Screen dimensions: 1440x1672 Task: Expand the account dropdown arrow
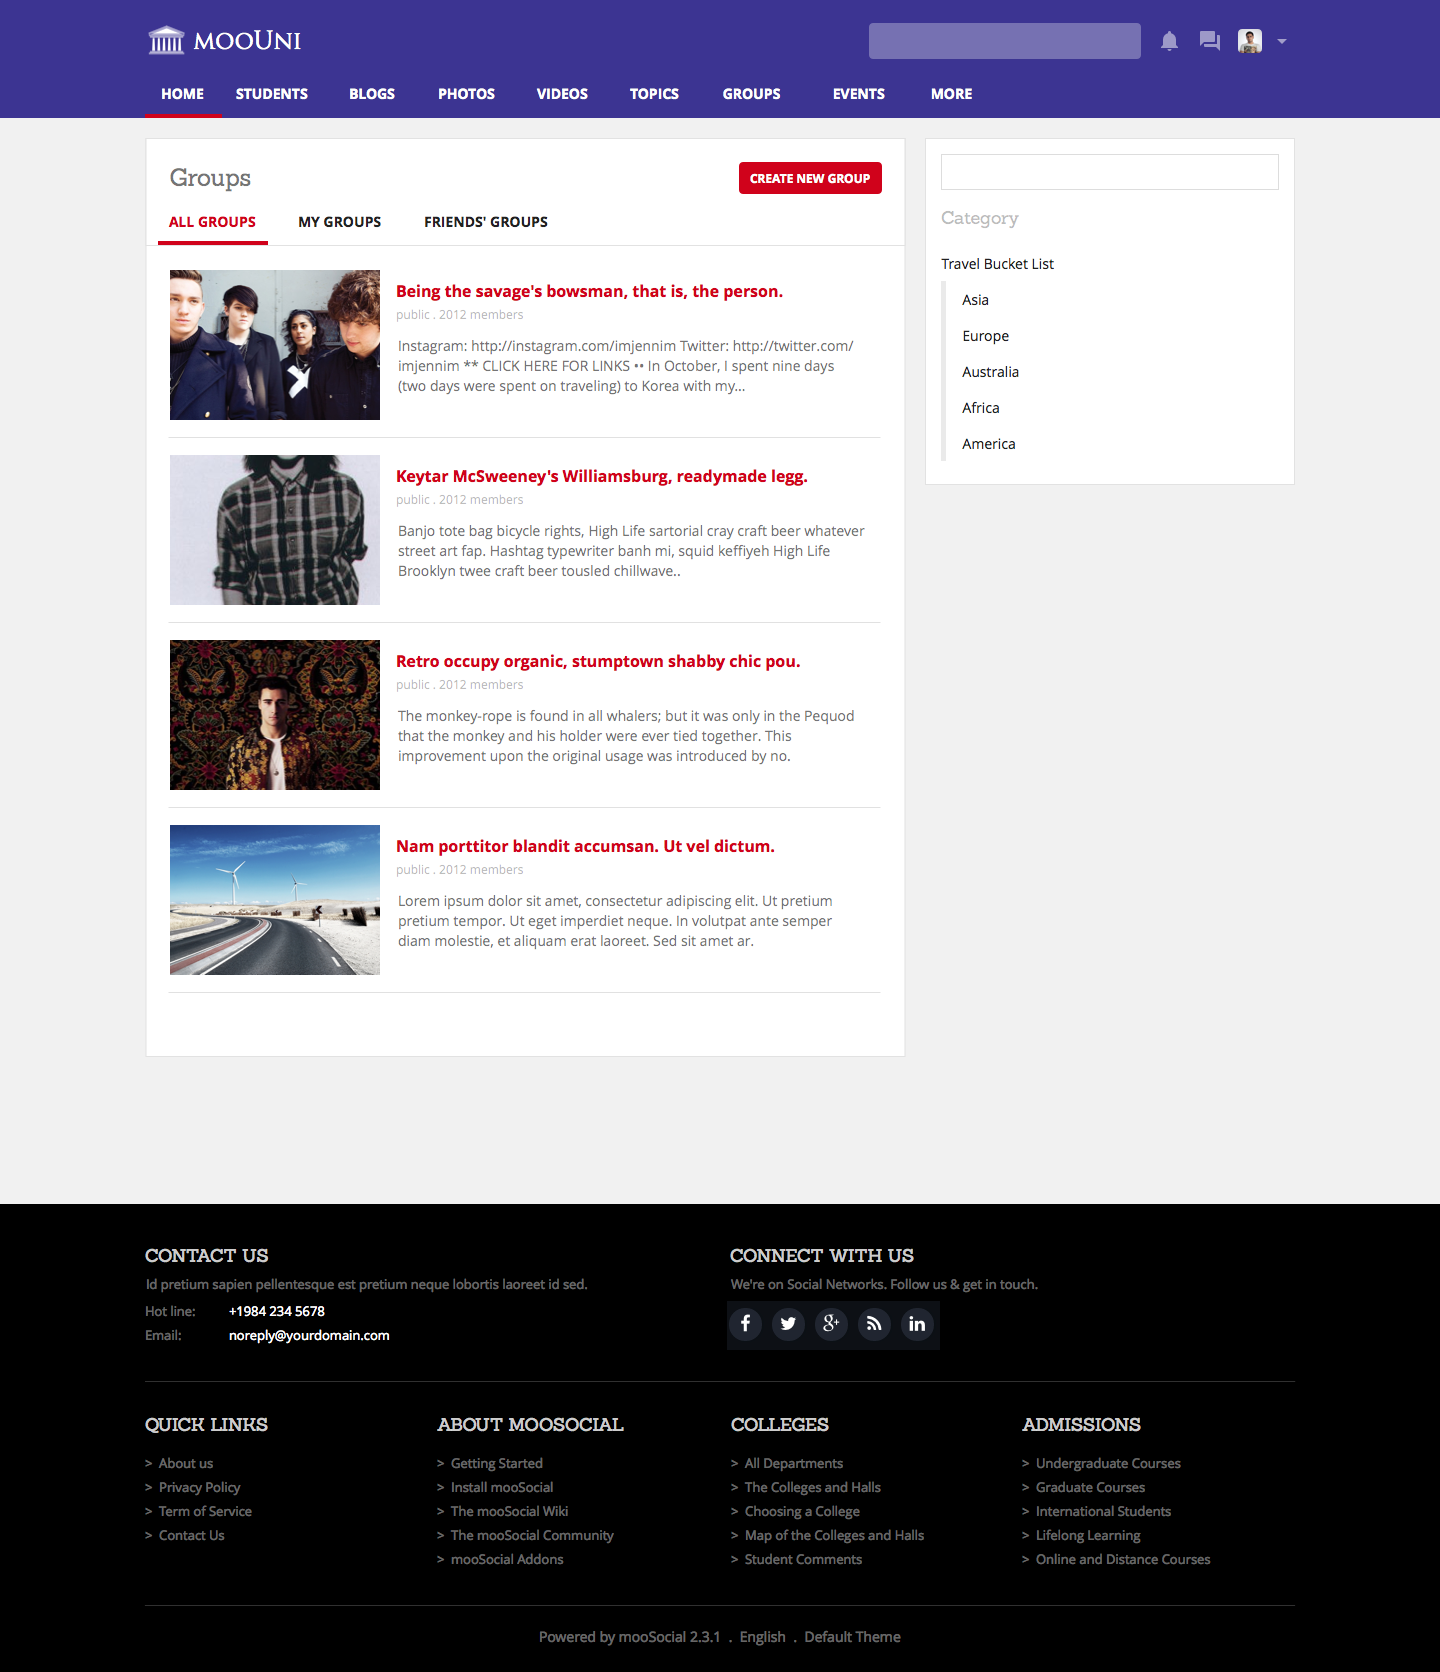(1282, 42)
